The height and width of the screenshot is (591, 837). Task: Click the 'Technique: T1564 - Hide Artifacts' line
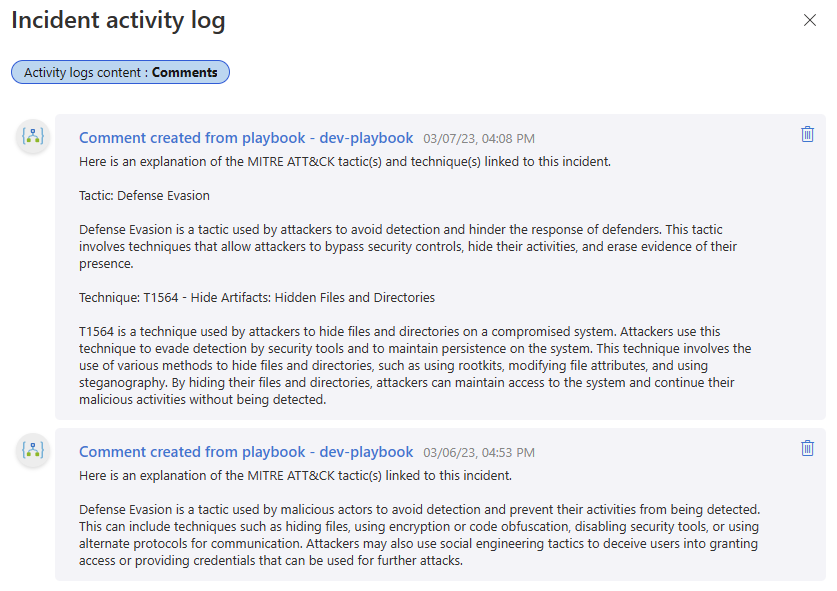click(x=256, y=298)
